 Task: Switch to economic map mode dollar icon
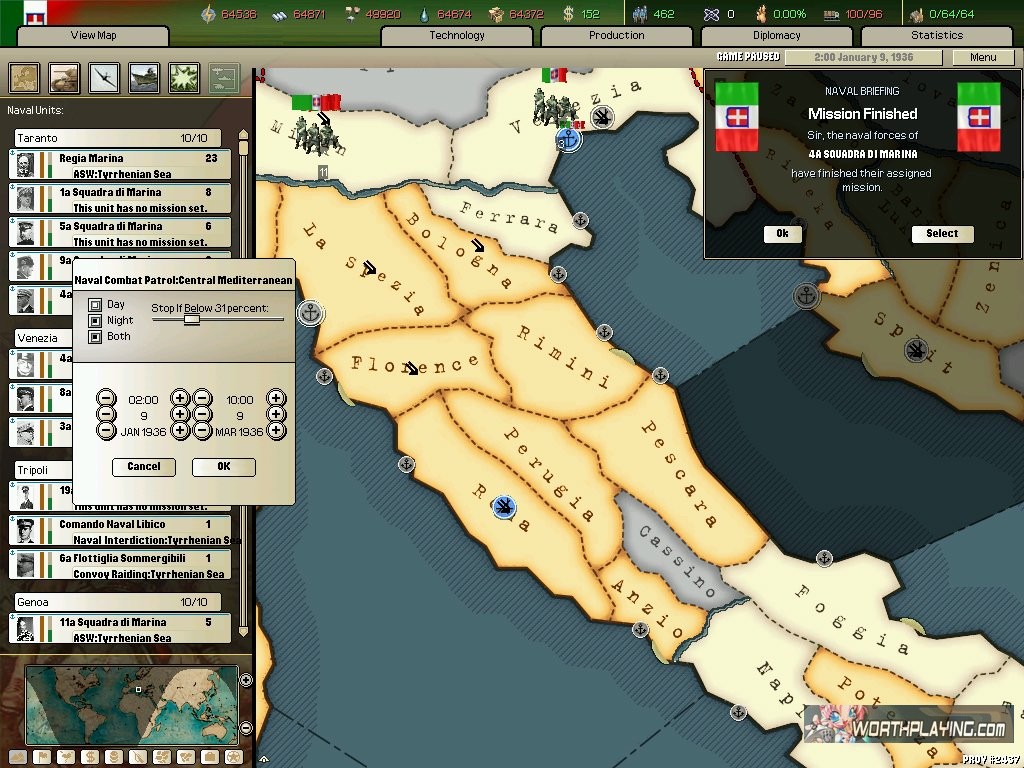click(x=90, y=757)
